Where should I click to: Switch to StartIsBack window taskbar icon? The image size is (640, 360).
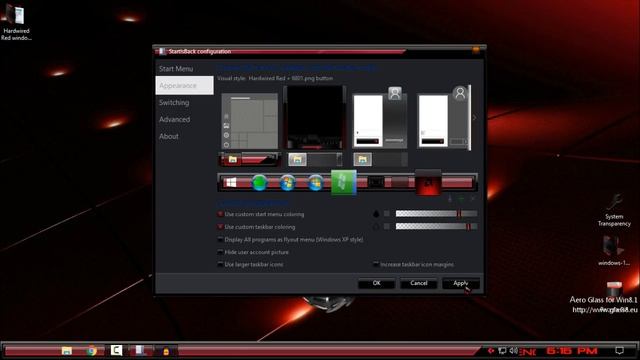(x=140, y=351)
